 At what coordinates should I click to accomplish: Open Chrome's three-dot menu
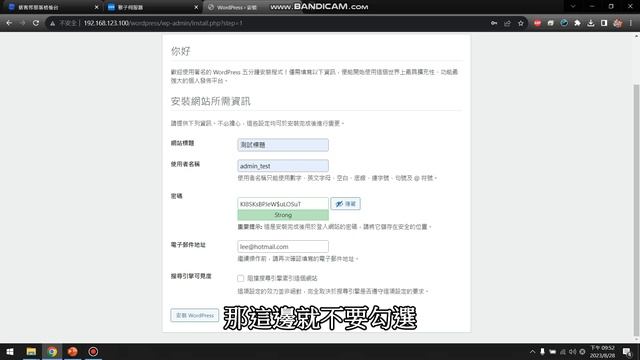(631, 23)
